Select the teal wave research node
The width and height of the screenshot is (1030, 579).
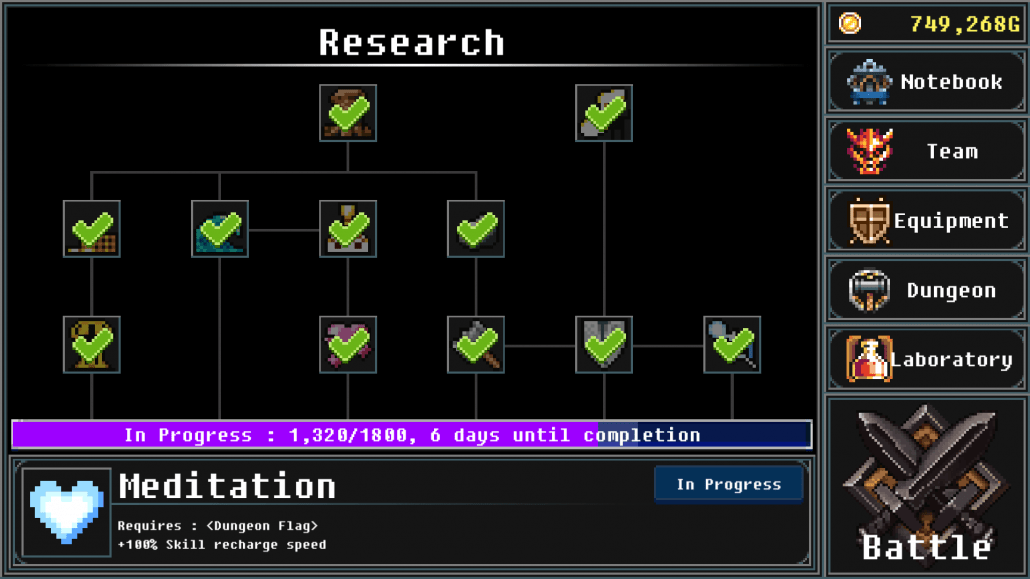click(219, 229)
